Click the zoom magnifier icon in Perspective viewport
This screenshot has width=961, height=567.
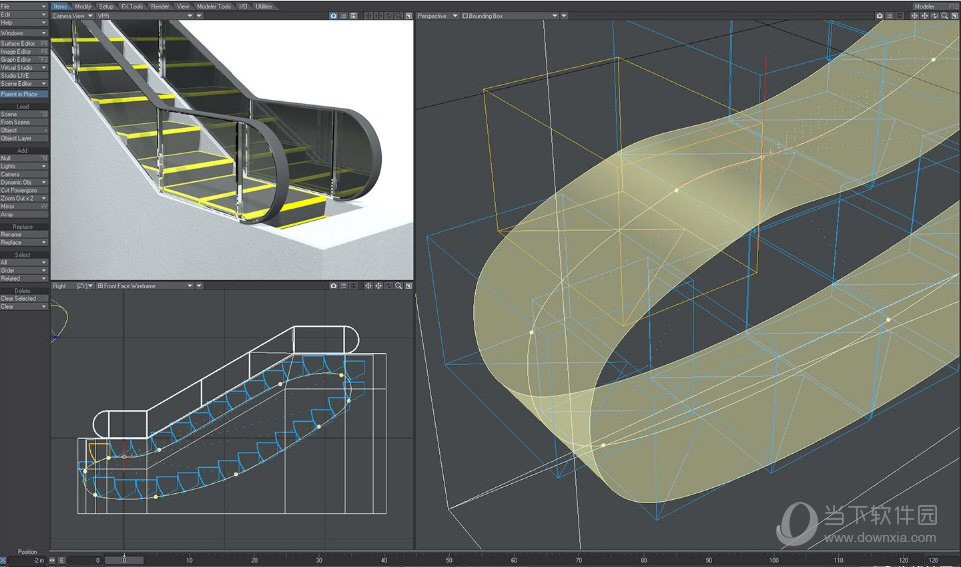pyautogui.click(x=945, y=16)
